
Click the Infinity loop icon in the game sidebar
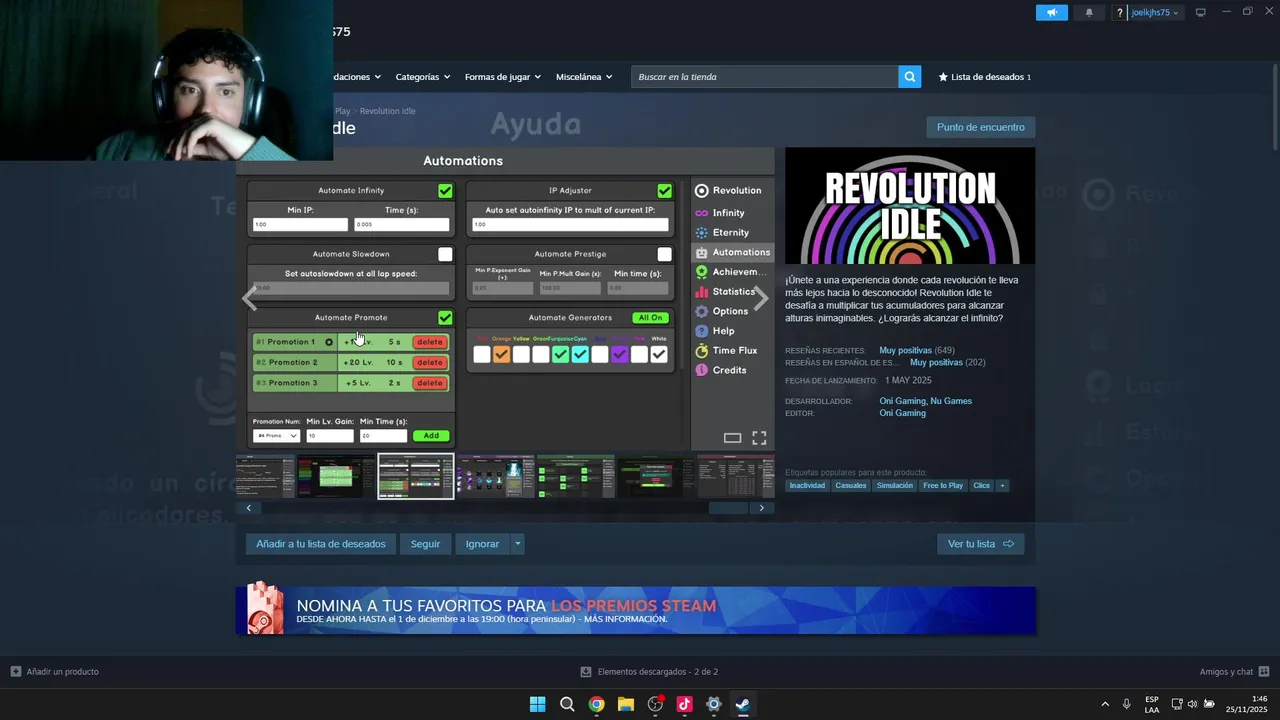(701, 213)
